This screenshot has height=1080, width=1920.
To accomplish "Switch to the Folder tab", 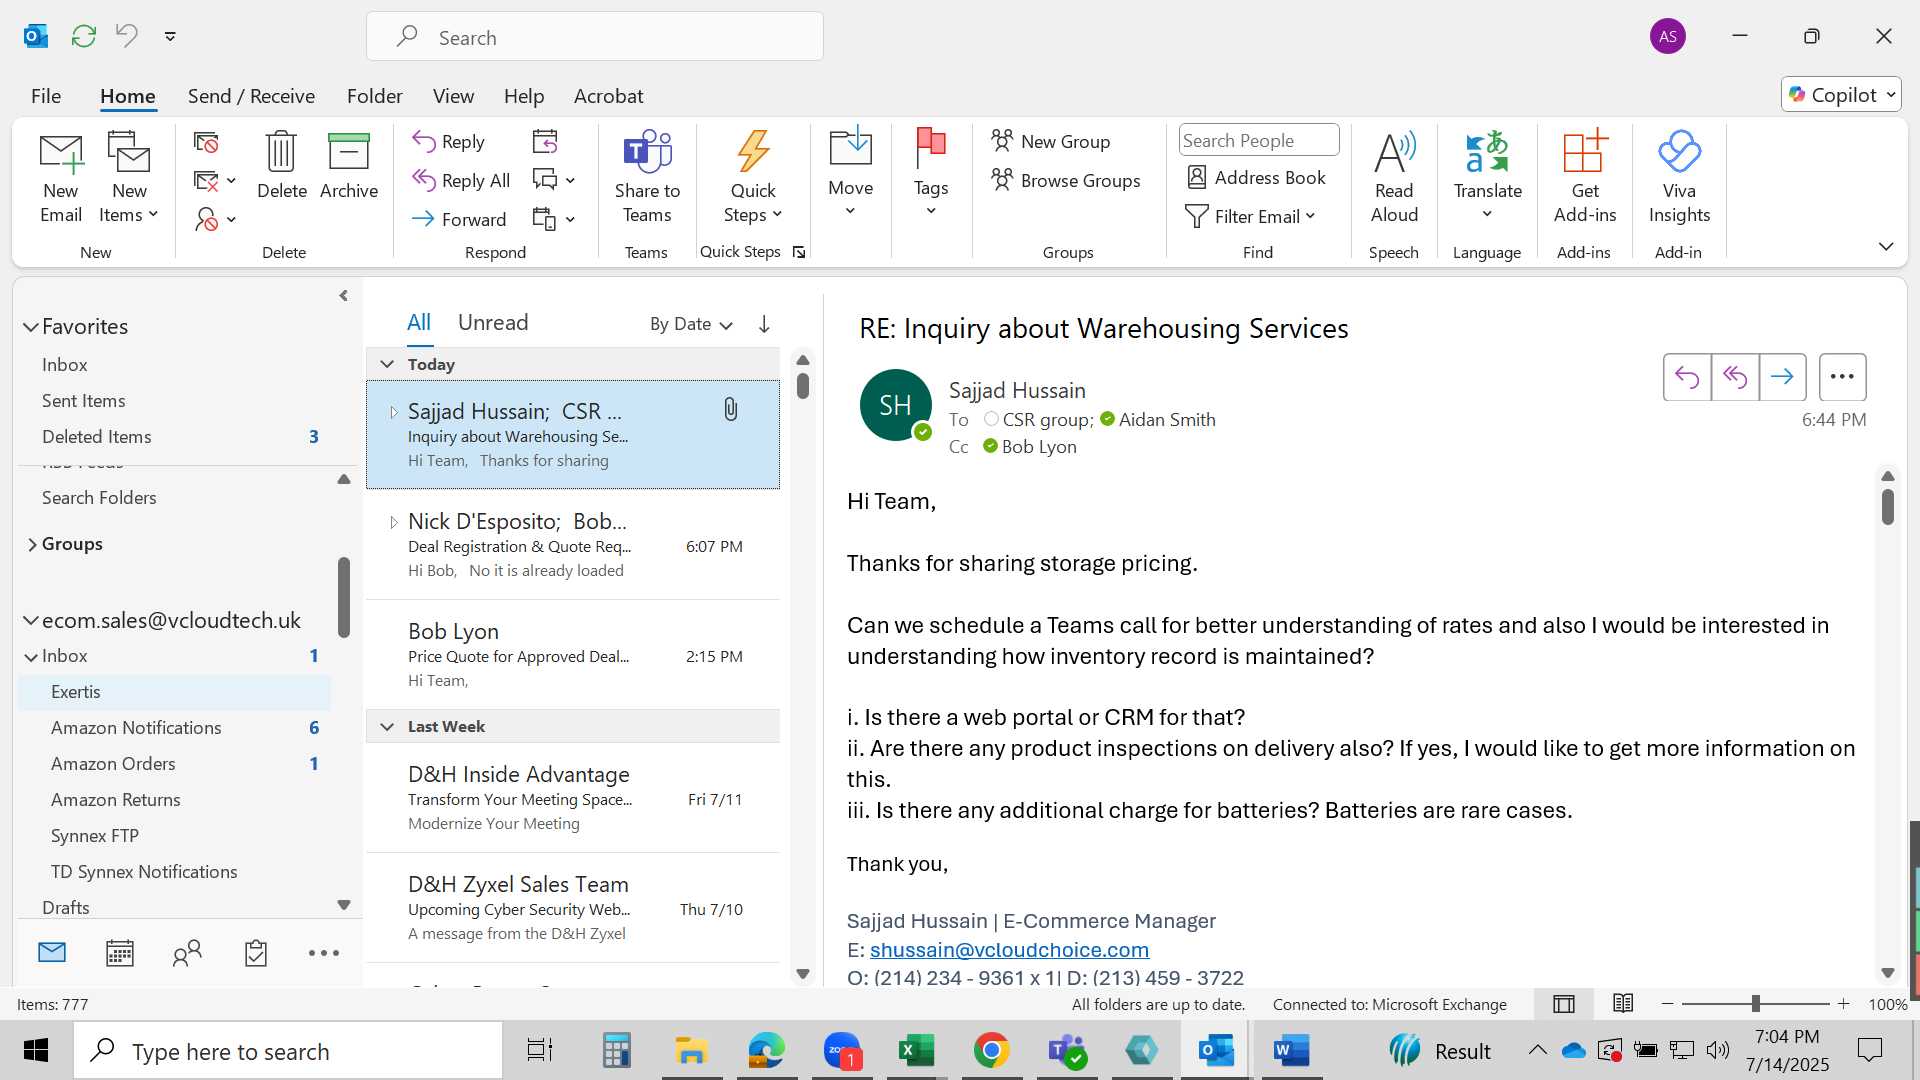I will coord(375,96).
